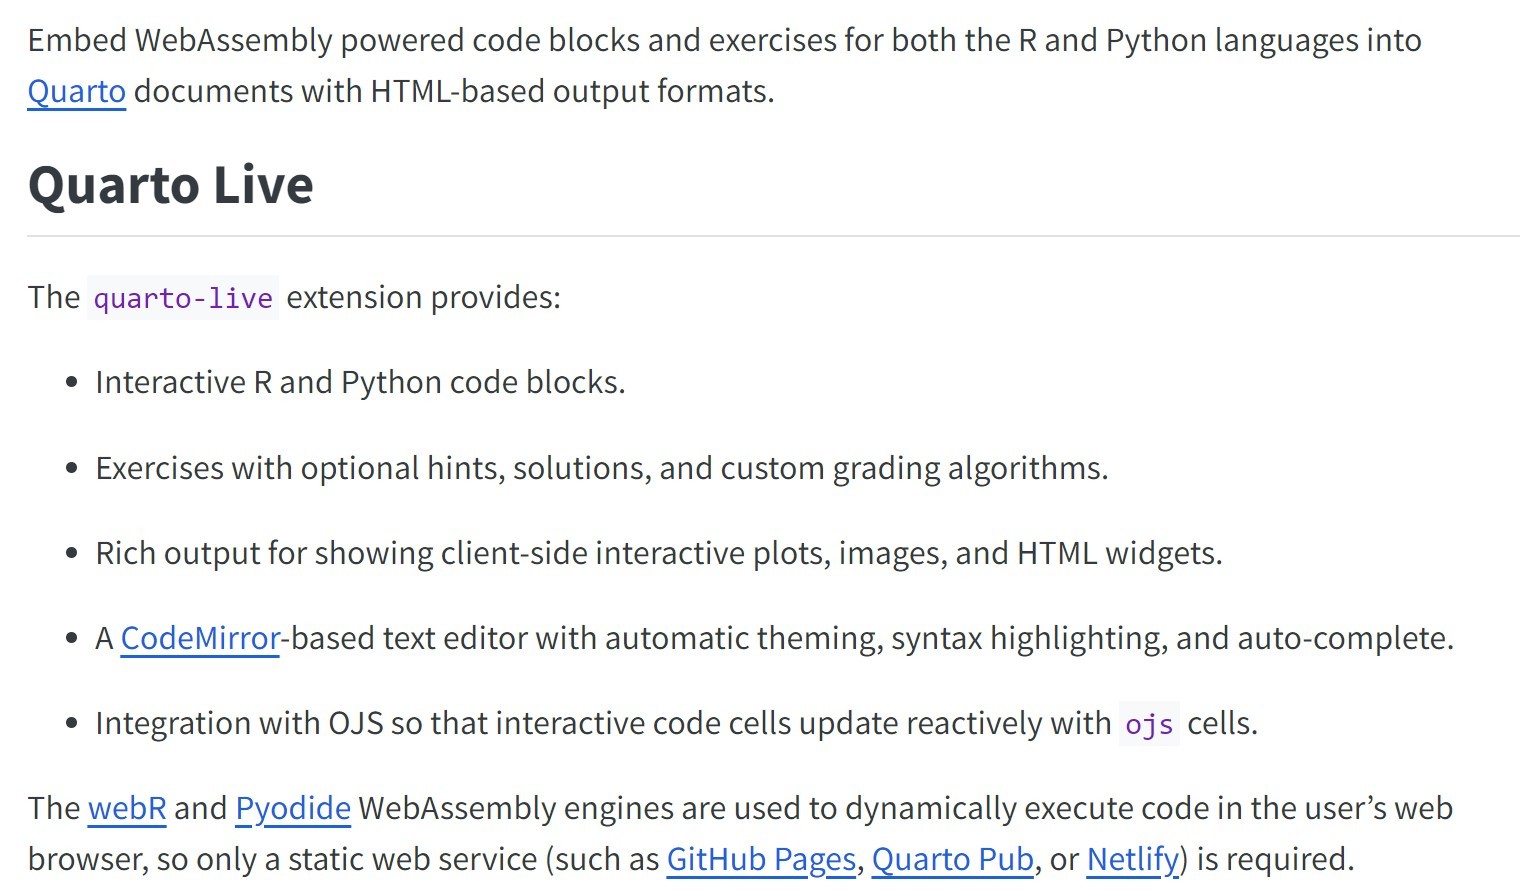Viewport: 1520px width, 894px height.
Task: Click the ojs inline code snippet
Action: [1148, 724]
